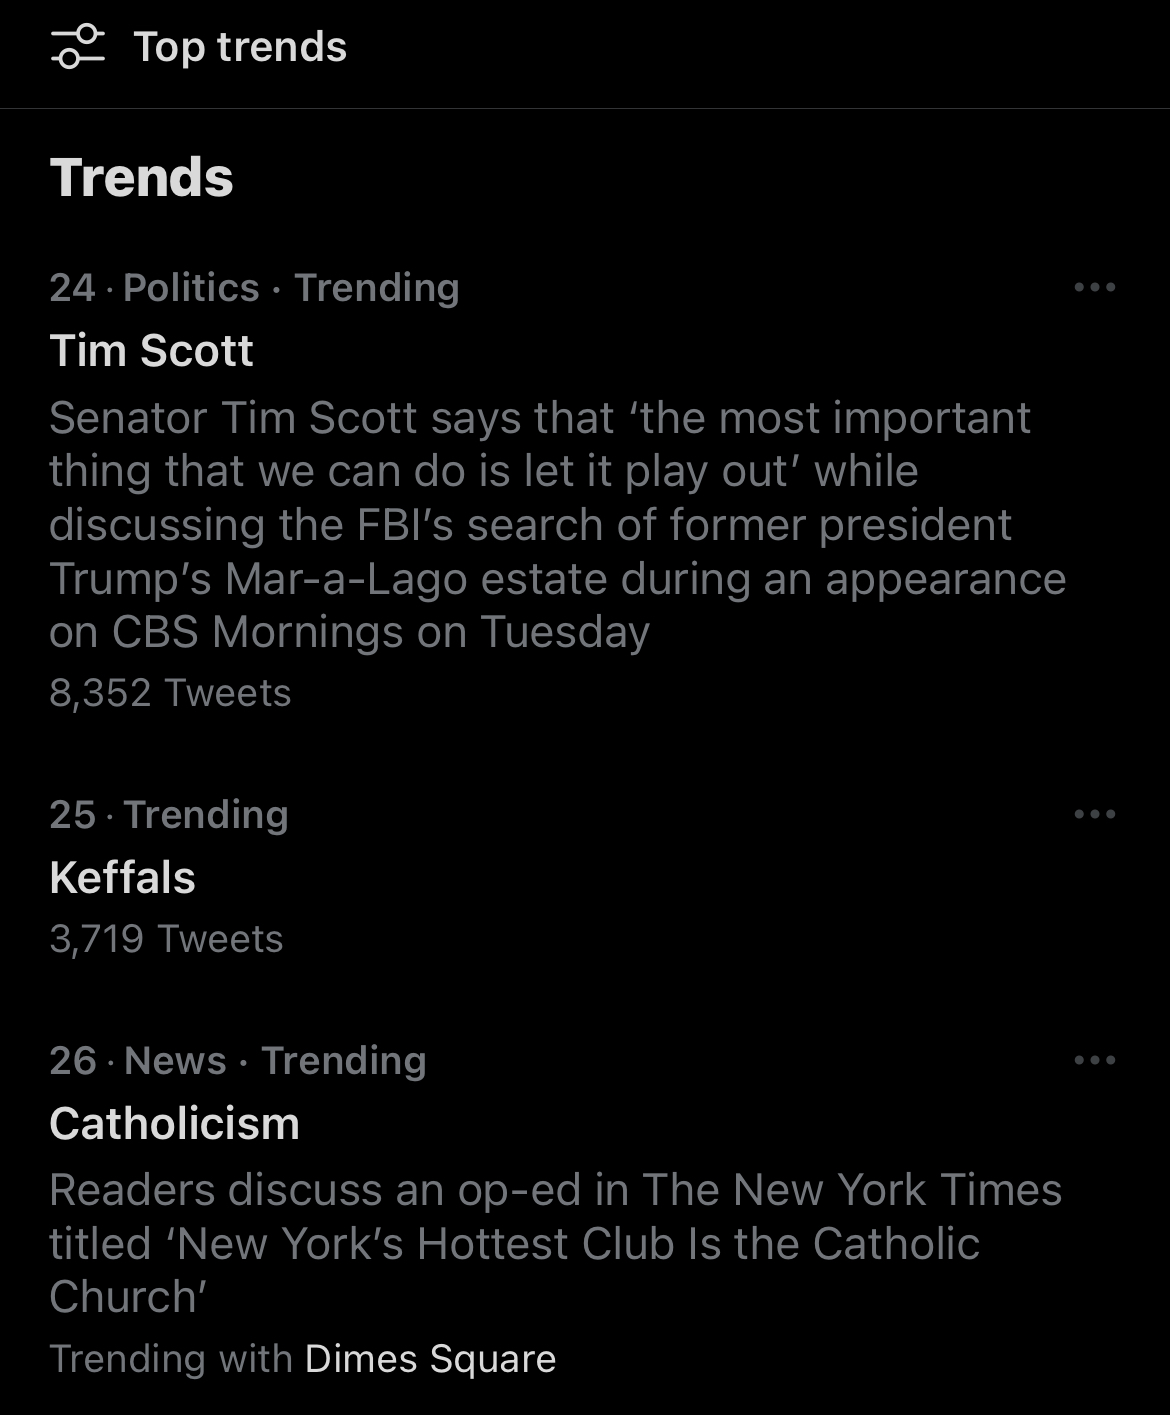Open the Dimes Square related trend

(x=430, y=1359)
